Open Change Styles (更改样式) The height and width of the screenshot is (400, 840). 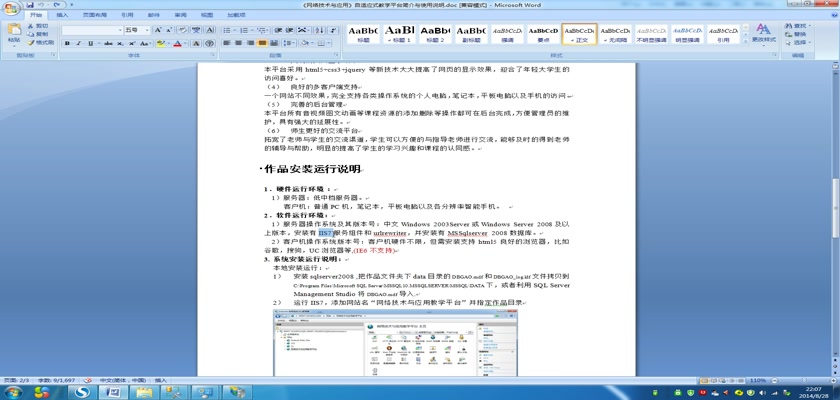click(764, 33)
